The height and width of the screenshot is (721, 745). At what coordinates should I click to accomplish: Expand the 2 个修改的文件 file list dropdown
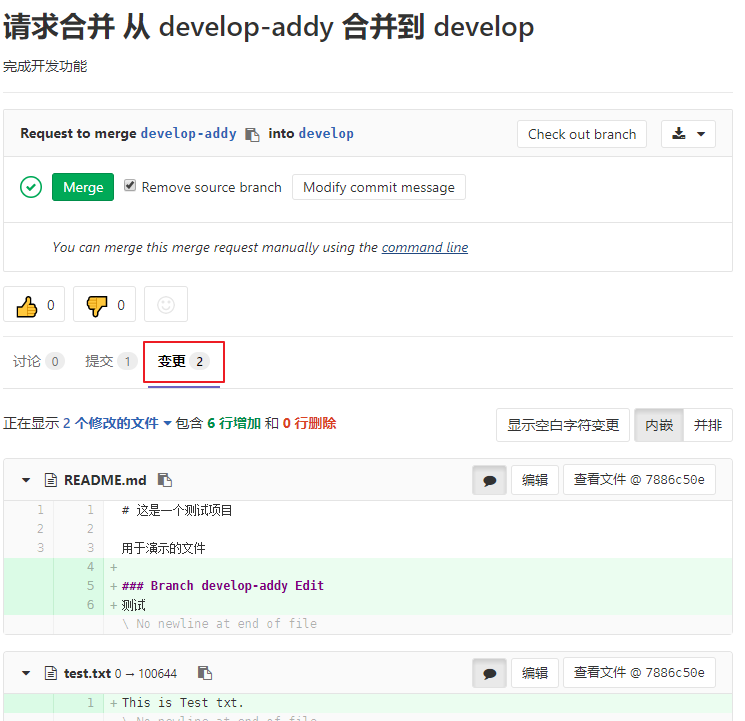(x=117, y=424)
